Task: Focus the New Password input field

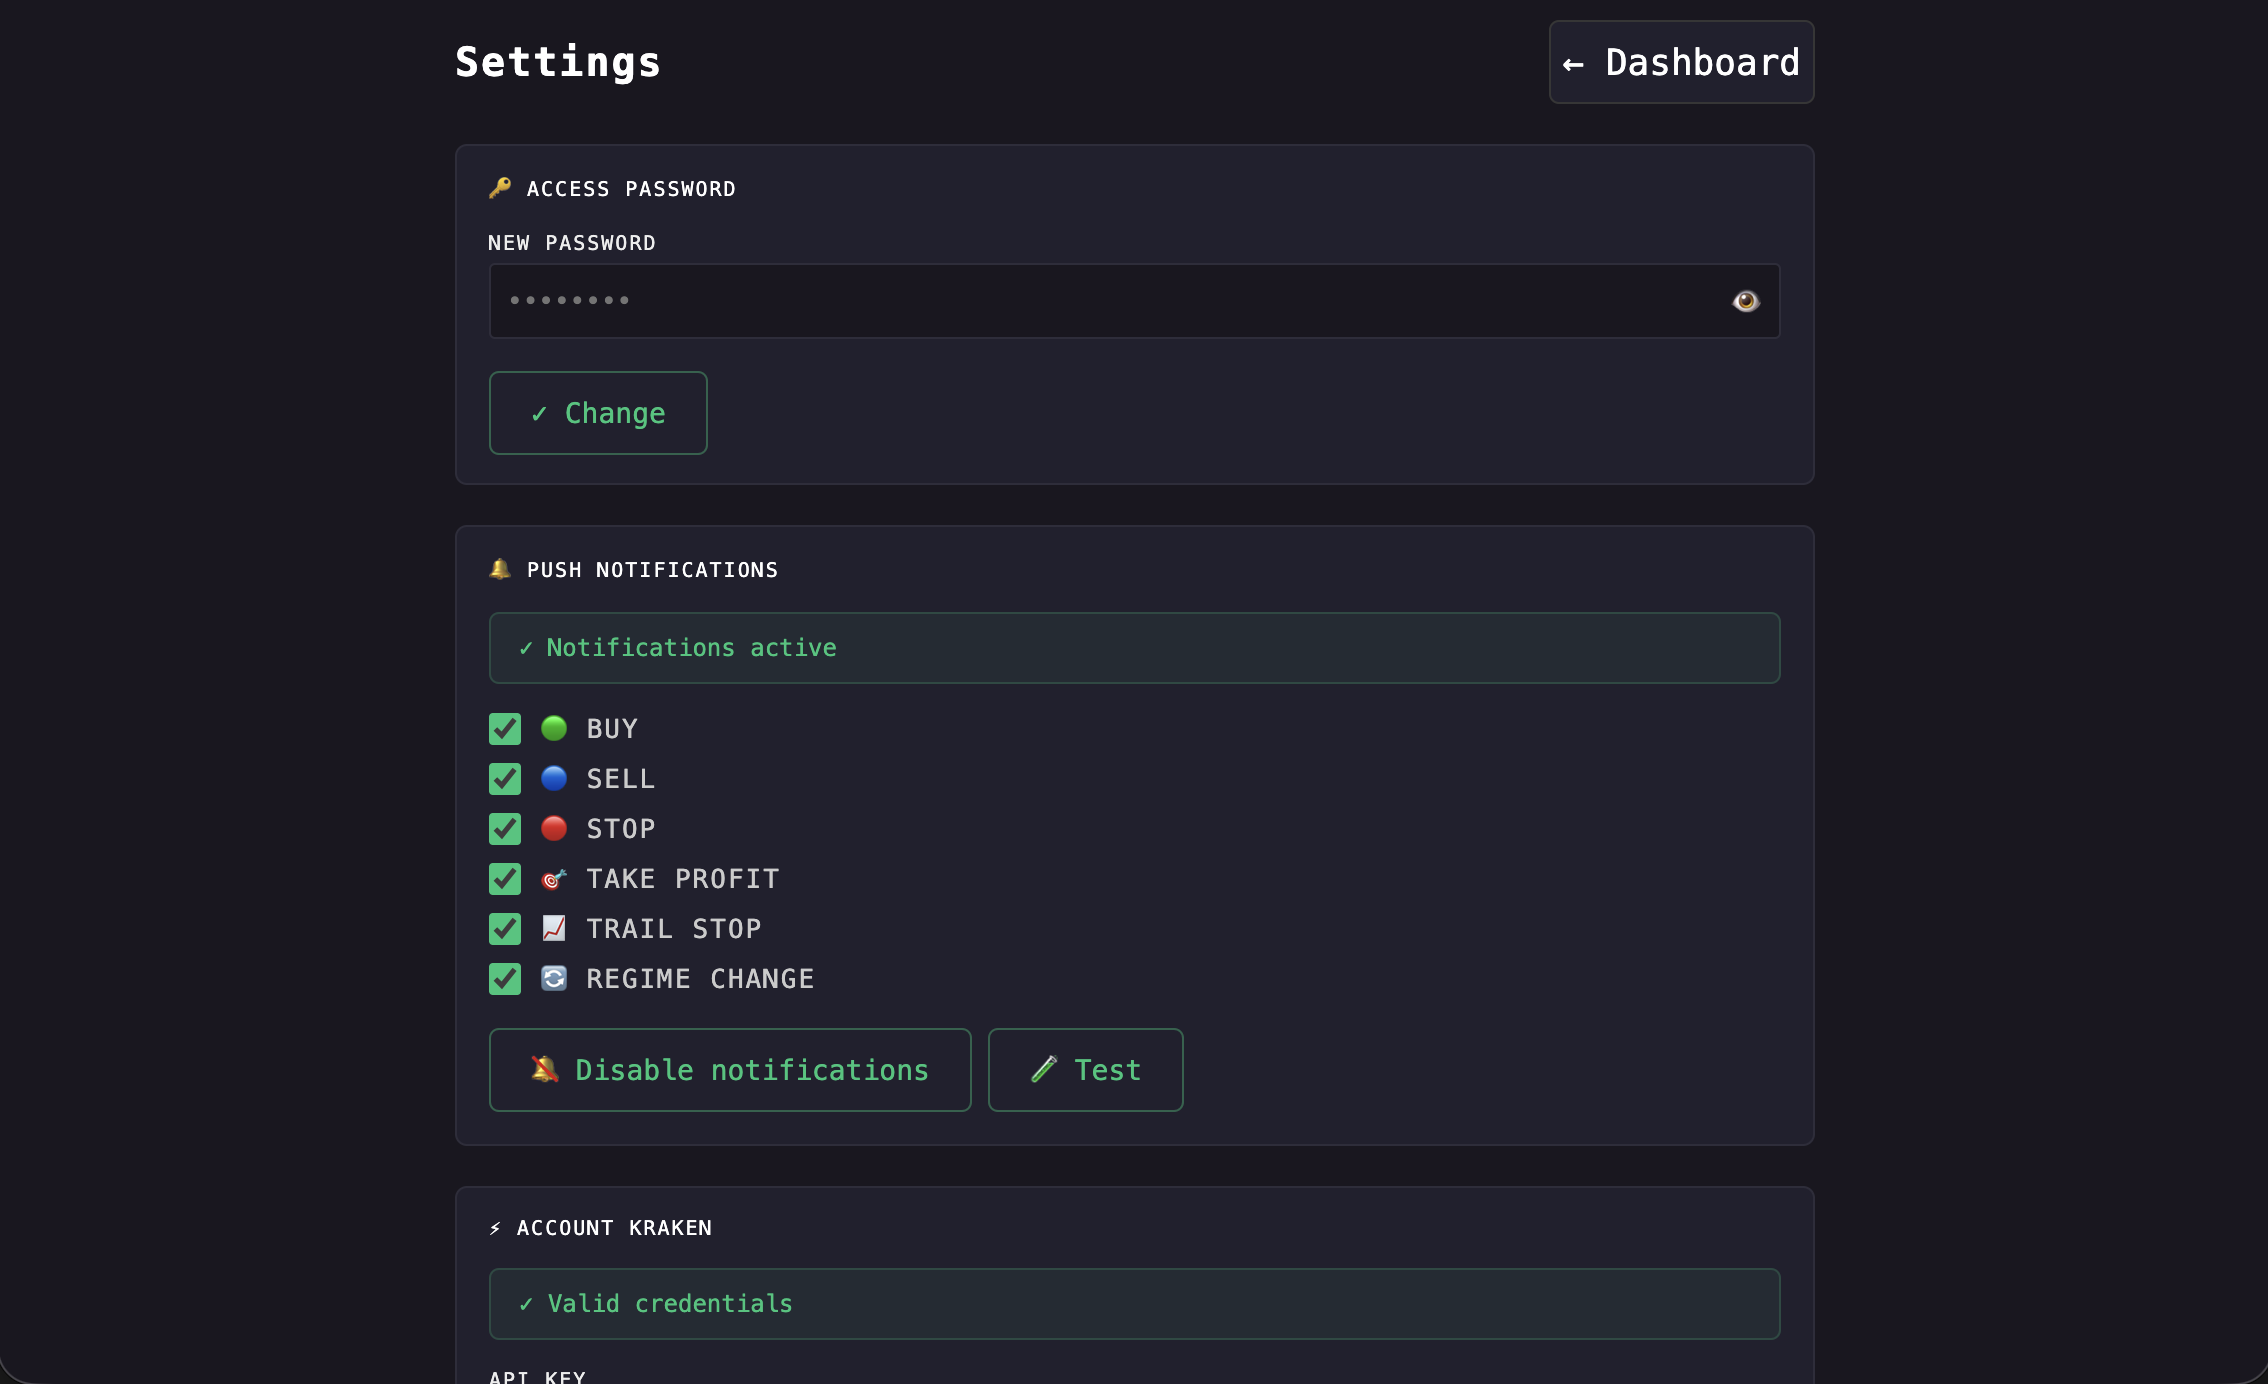Action: coord(1100,301)
